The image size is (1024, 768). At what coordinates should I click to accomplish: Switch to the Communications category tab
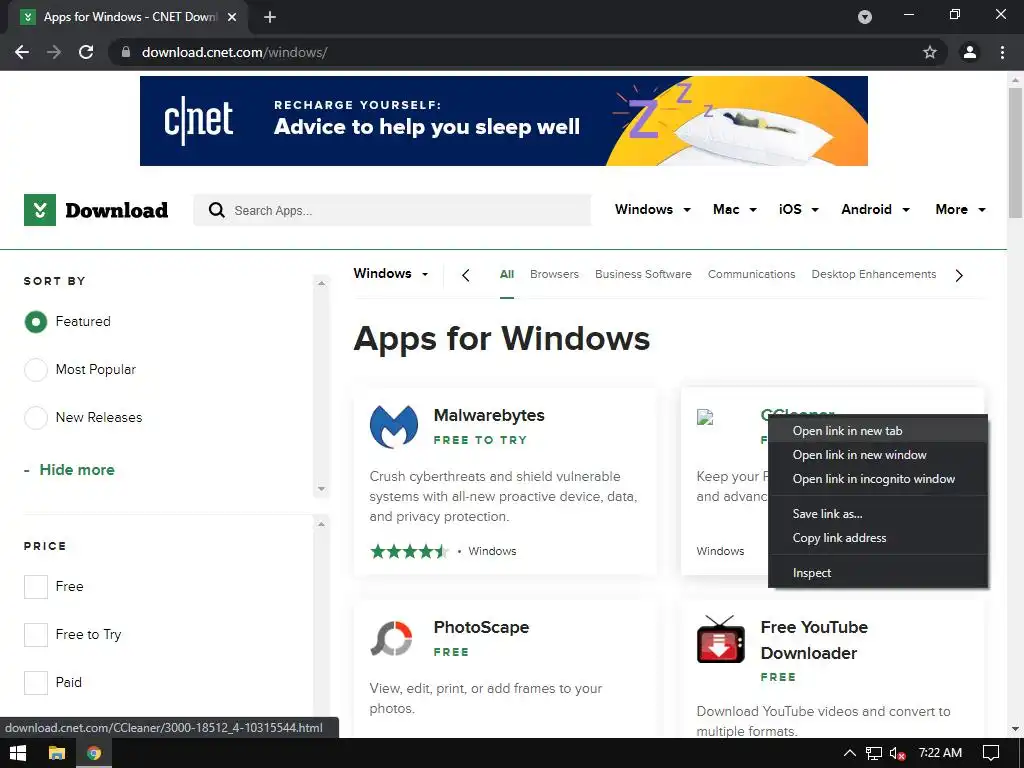[x=752, y=274]
